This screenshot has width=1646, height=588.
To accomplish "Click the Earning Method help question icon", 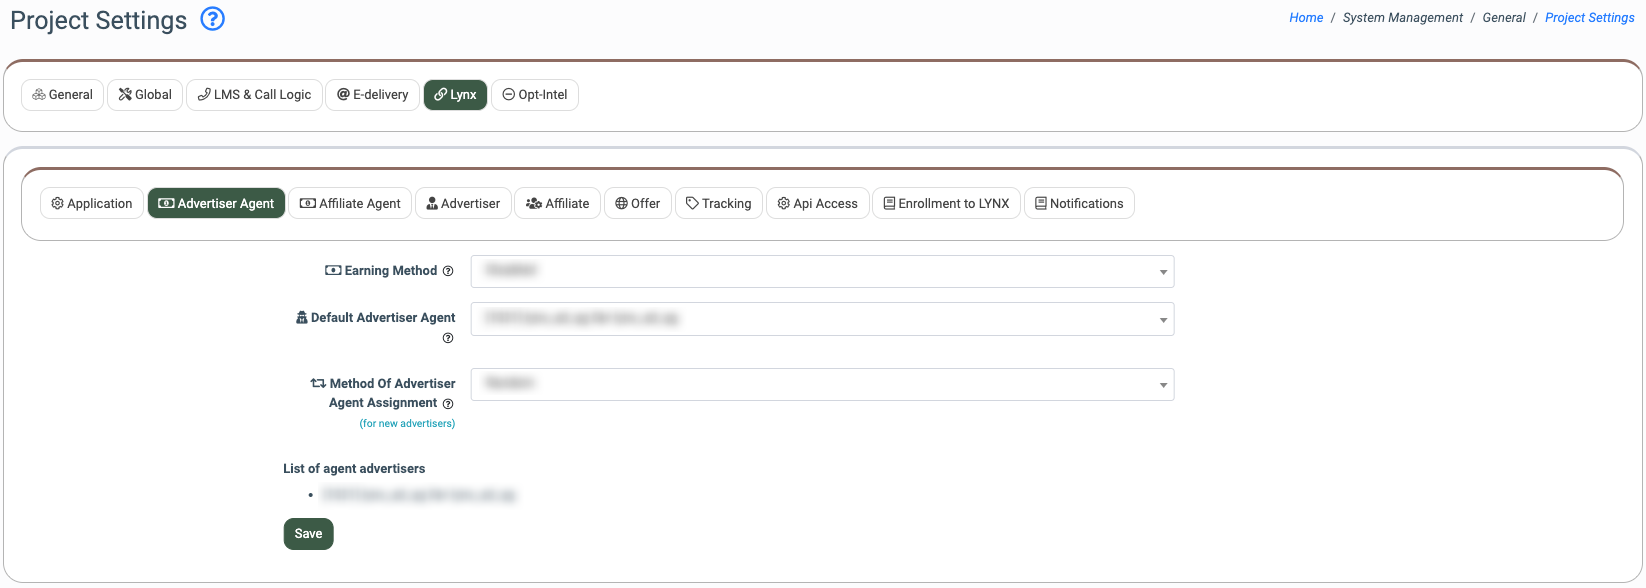I will 448,271.
